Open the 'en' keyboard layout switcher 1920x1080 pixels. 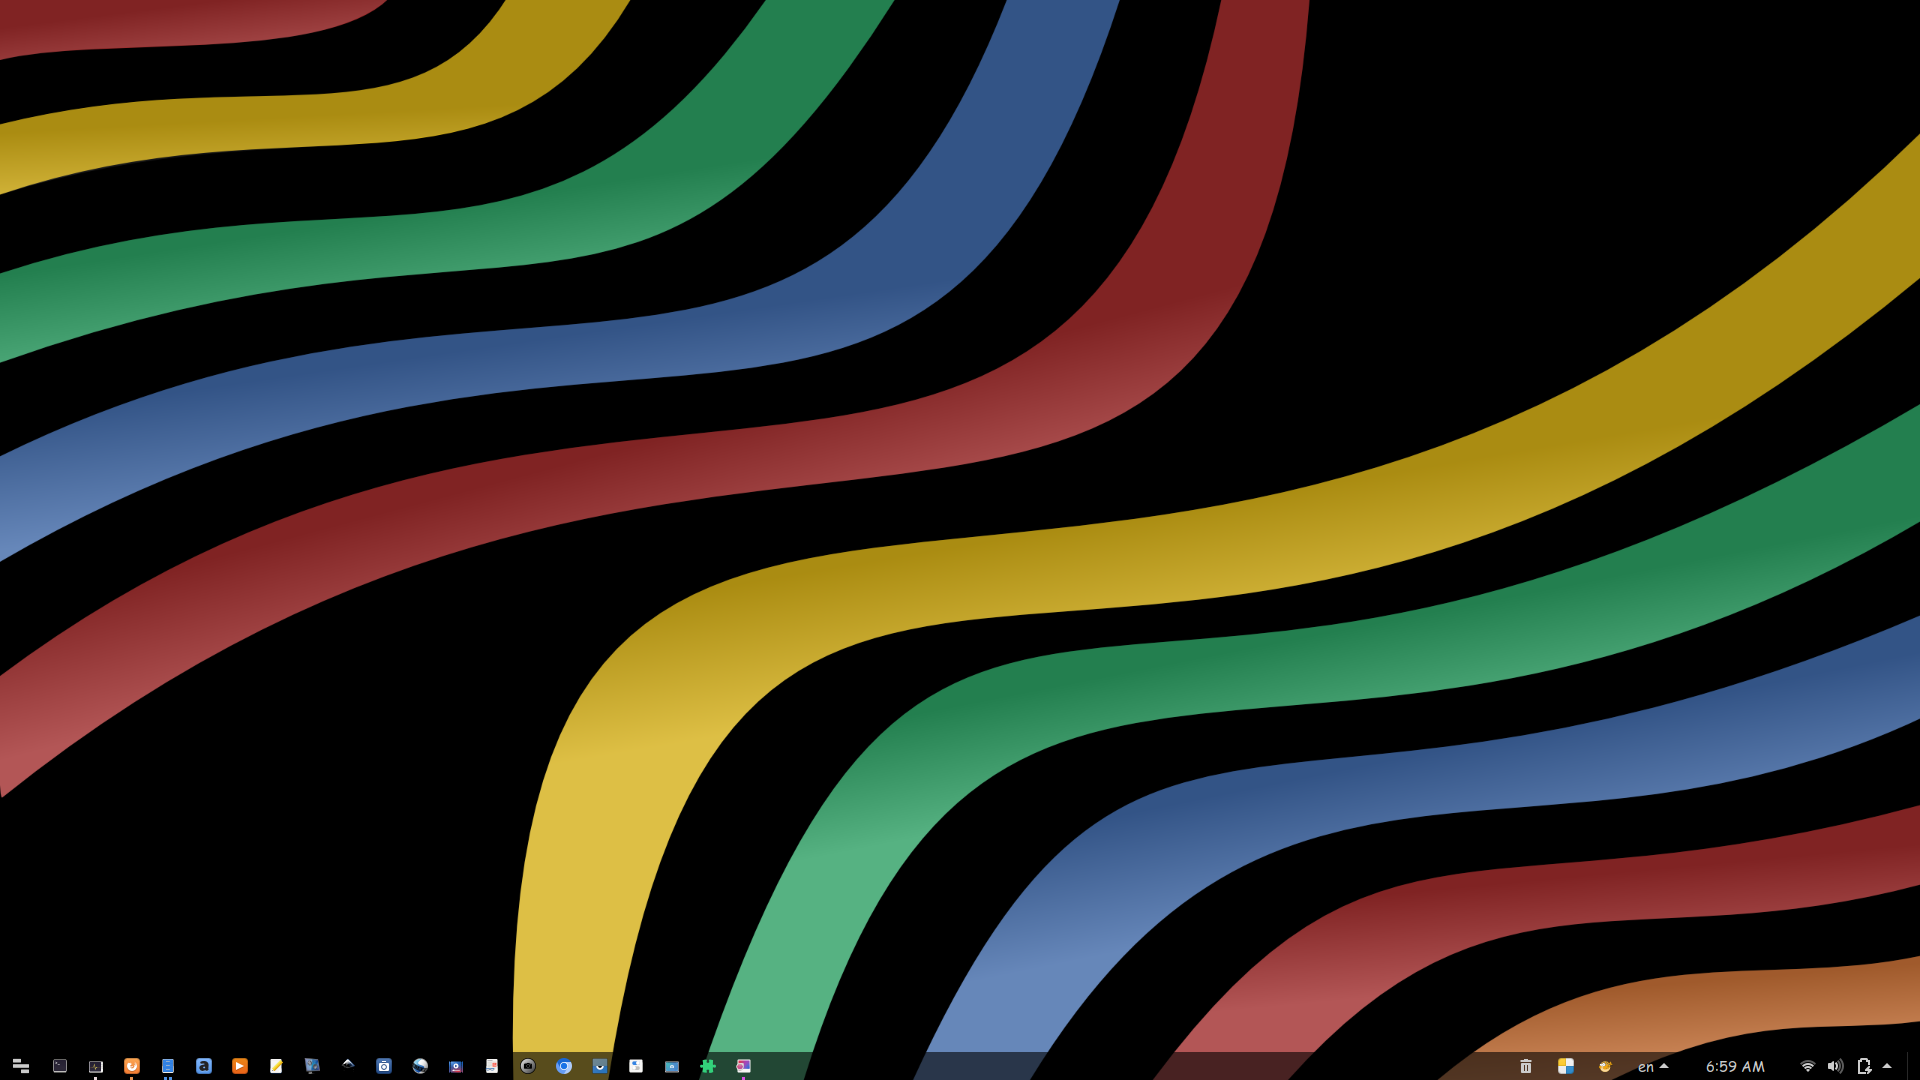click(x=1653, y=1066)
